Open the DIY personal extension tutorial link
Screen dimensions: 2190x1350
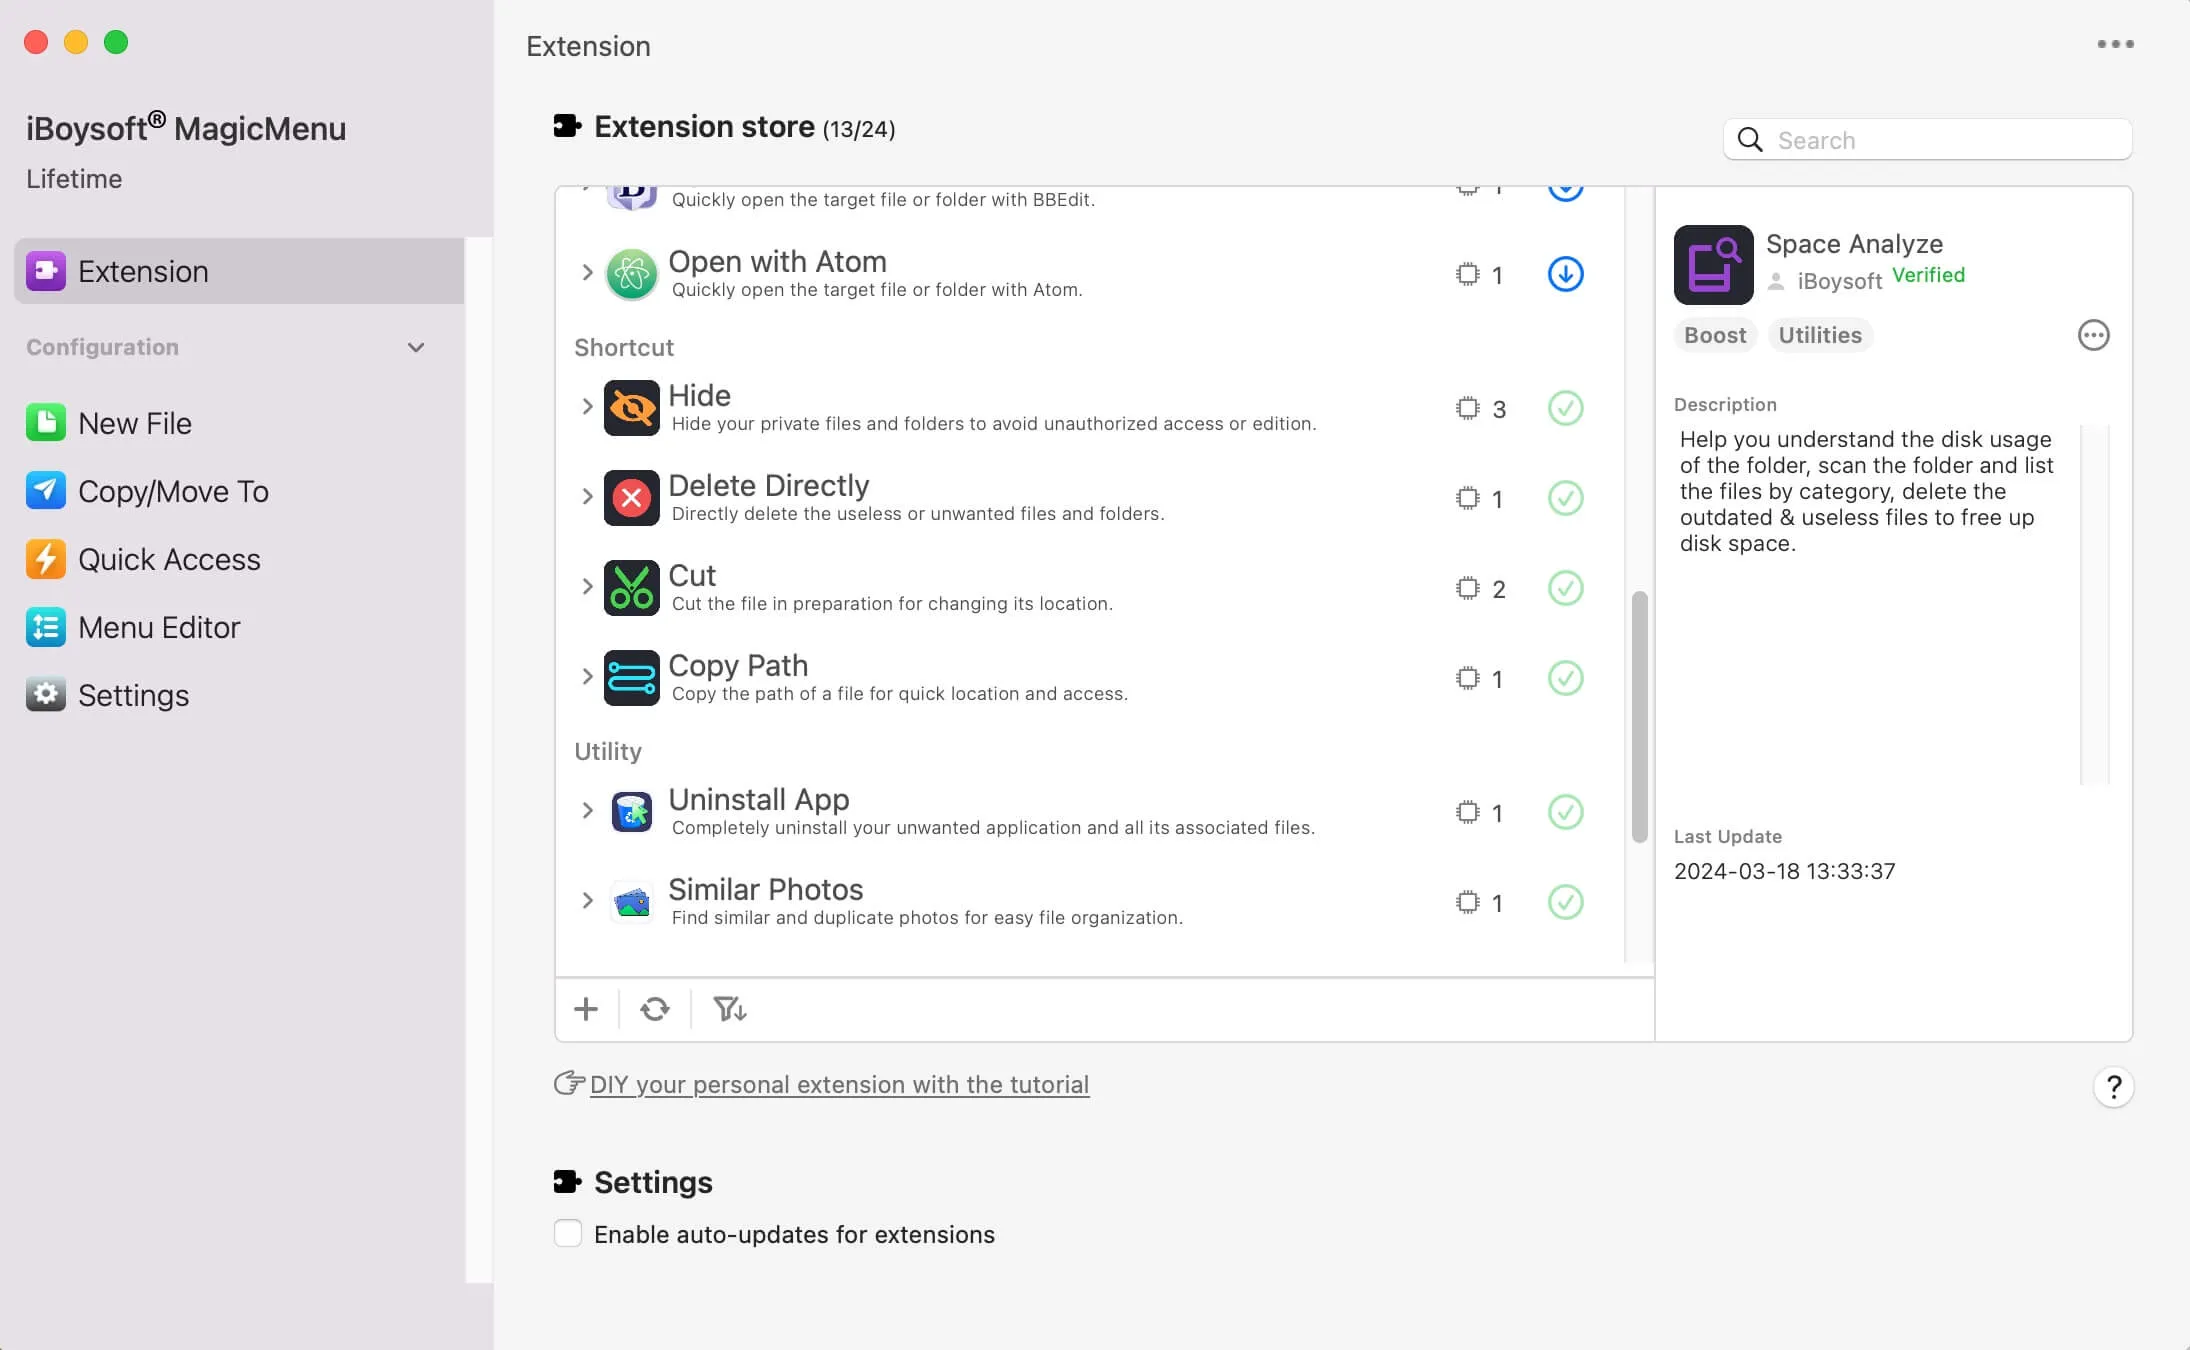(x=838, y=1085)
